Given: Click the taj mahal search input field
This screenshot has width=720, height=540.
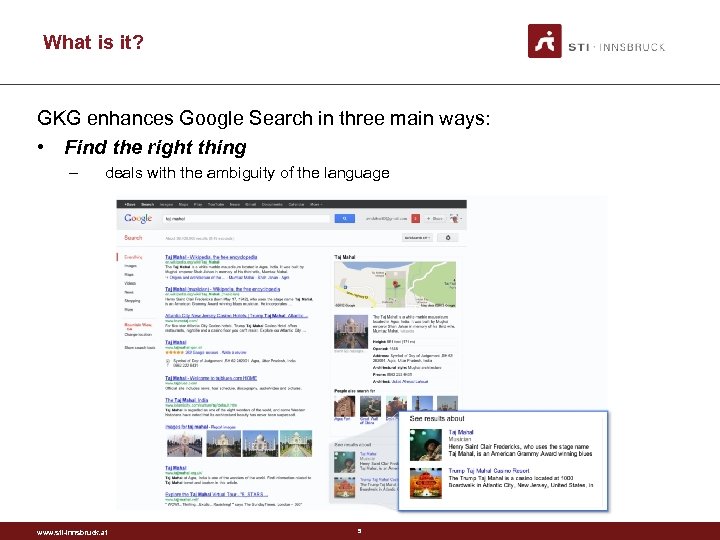Looking at the screenshot, I should point(246,219).
